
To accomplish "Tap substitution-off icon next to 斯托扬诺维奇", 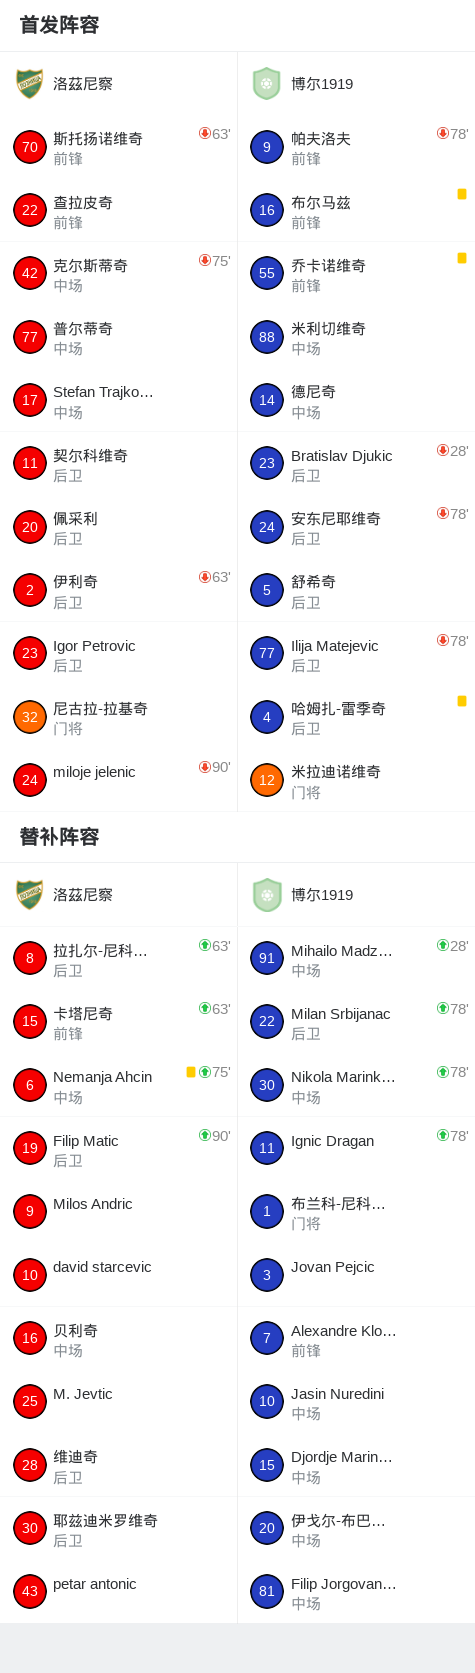I will pyautogui.click(x=205, y=133).
